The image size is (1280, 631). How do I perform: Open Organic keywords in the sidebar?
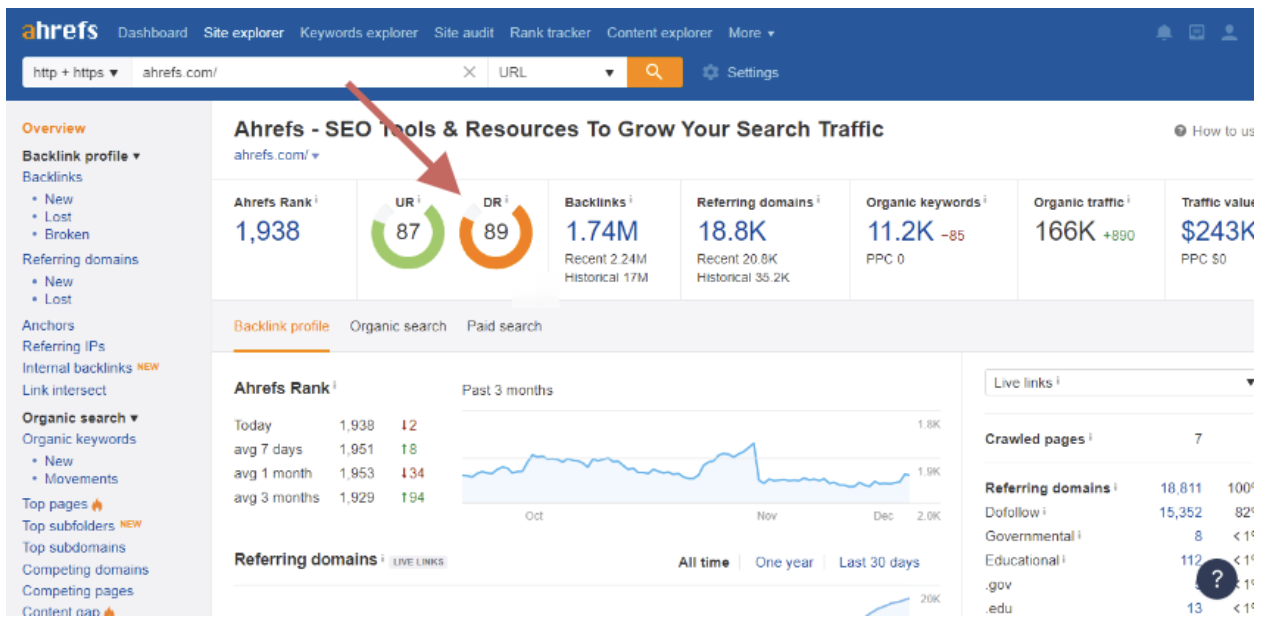[79, 439]
